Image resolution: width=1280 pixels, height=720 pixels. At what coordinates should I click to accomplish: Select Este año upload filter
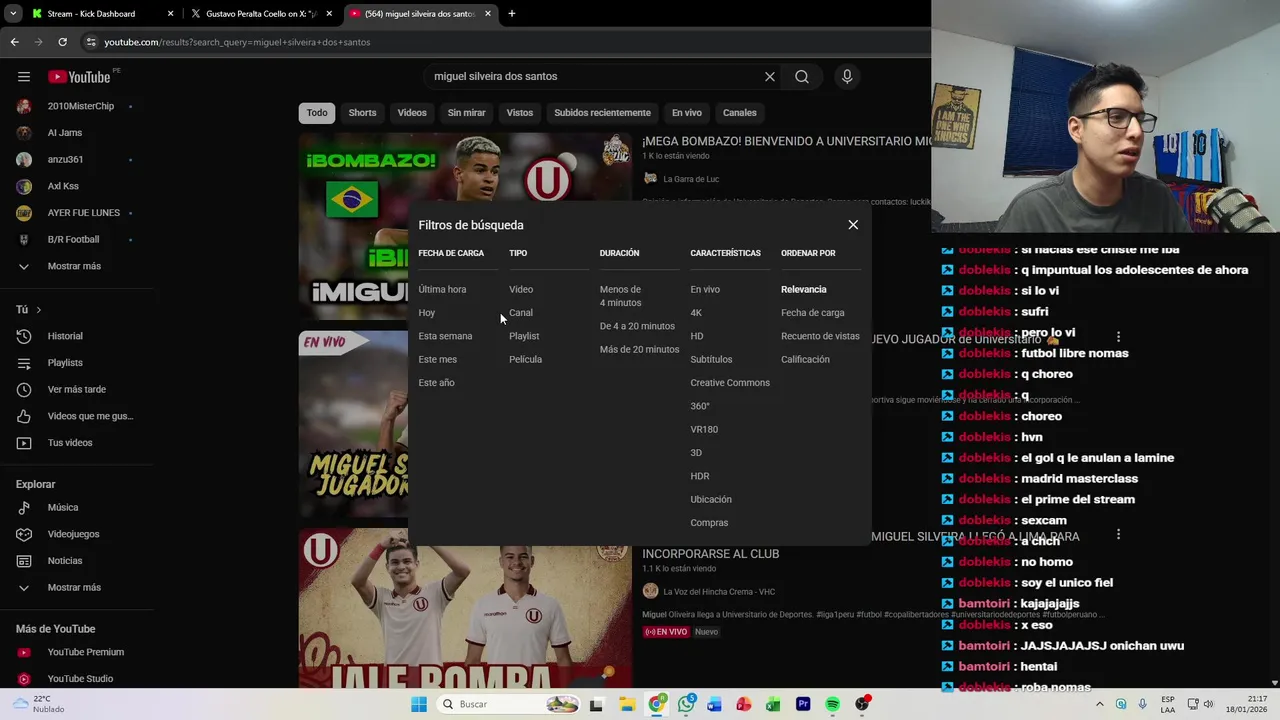coord(436,383)
